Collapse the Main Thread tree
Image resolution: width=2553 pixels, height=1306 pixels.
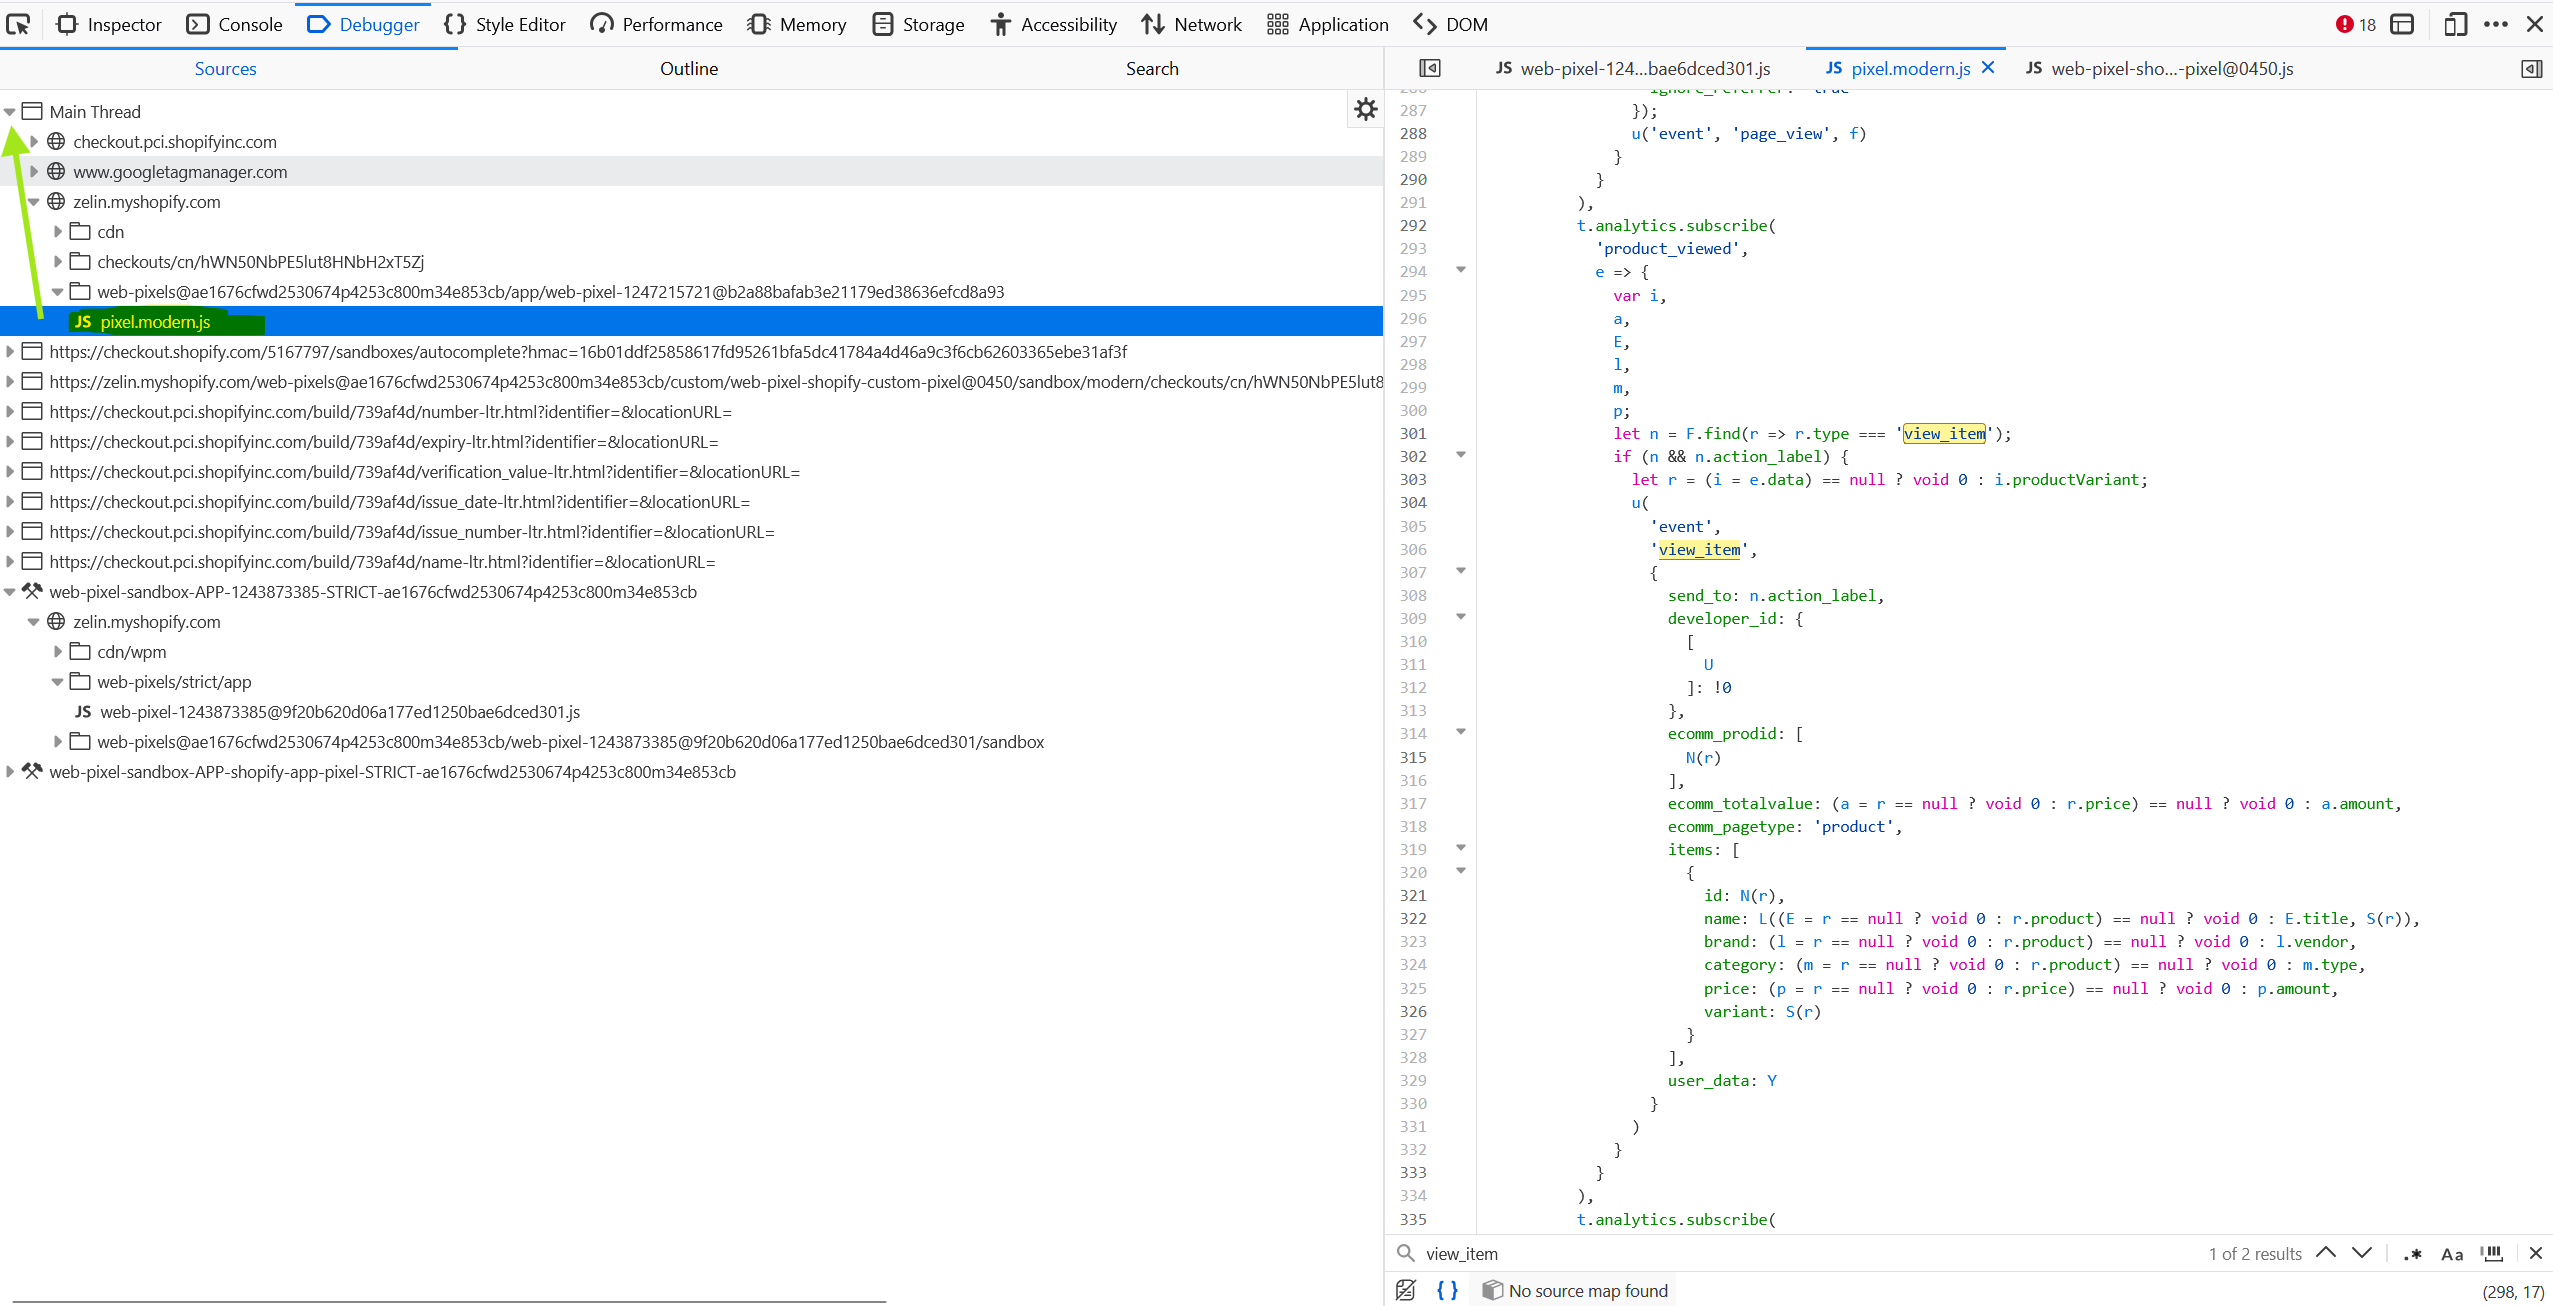(10, 112)
